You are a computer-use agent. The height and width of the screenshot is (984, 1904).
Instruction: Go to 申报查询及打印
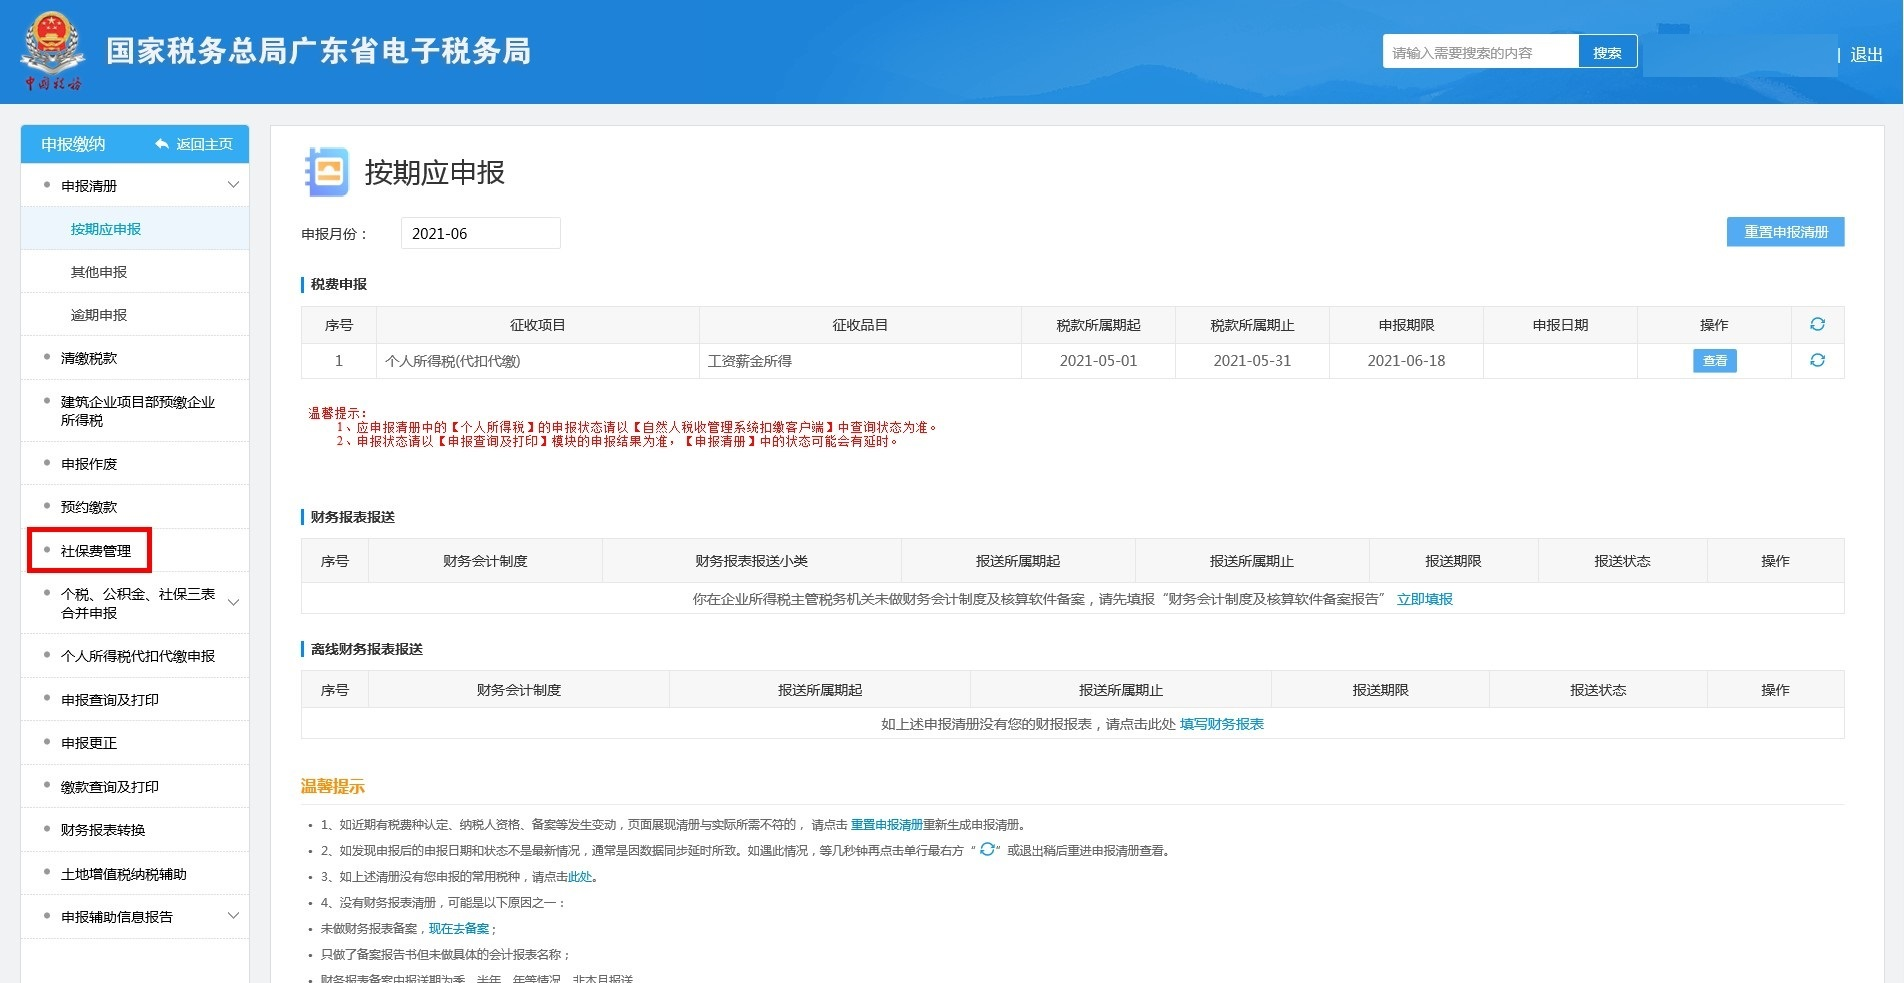pos(110,699)
